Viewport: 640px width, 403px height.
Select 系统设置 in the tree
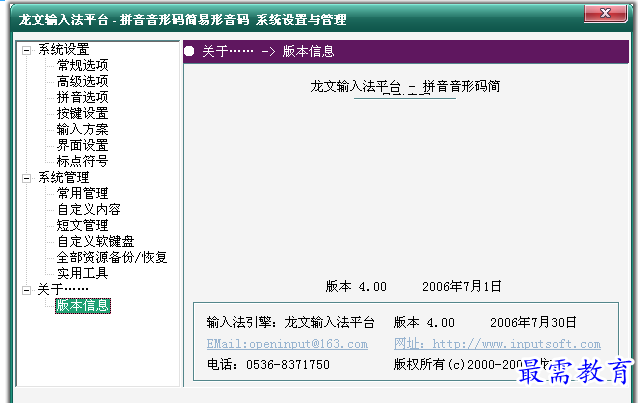(x=64, y=50)
